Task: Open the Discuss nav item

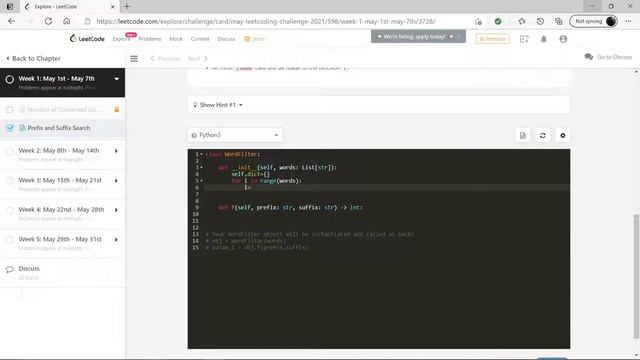Action: coord(227,39)
